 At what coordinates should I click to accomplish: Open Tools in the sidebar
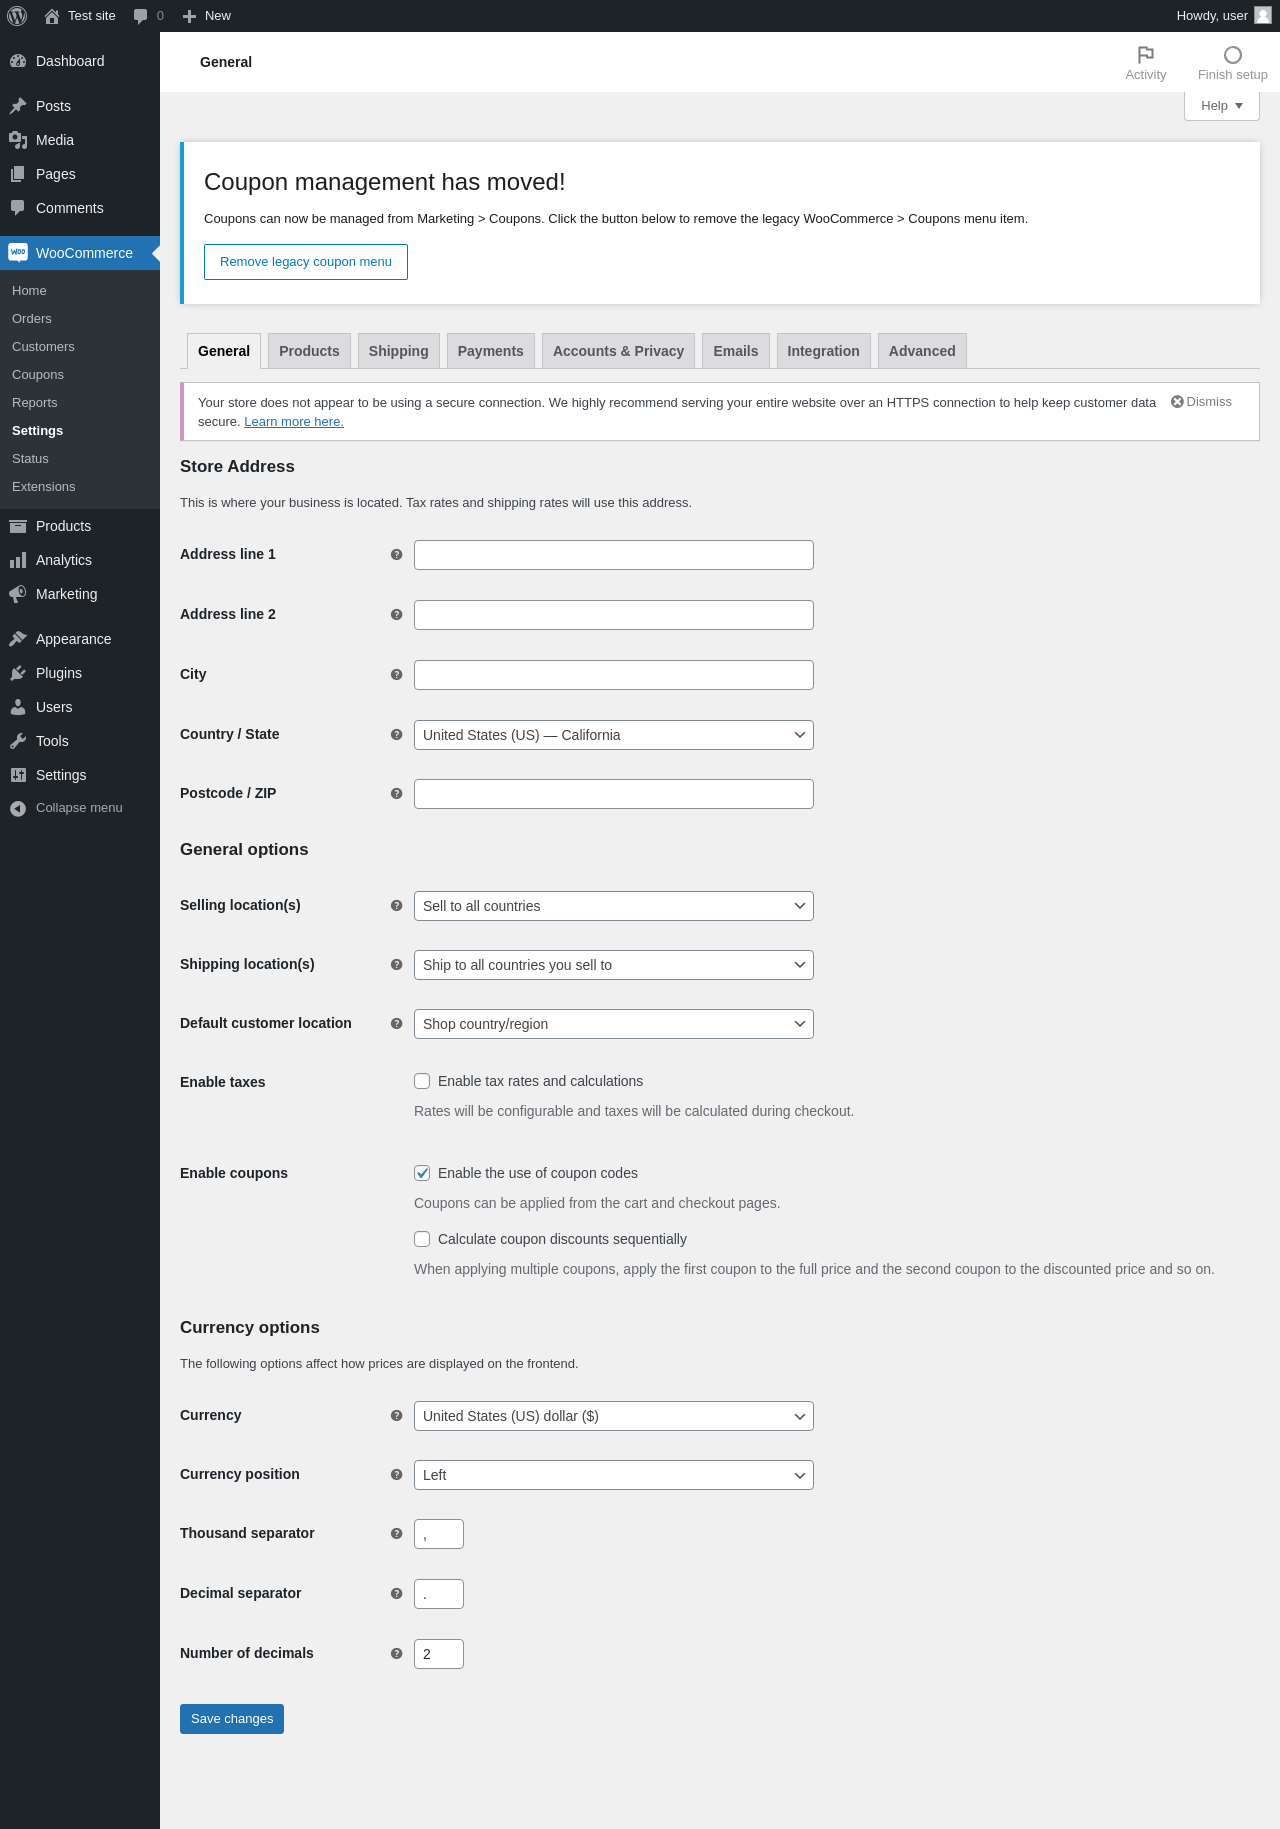click(x=80, y=741)
